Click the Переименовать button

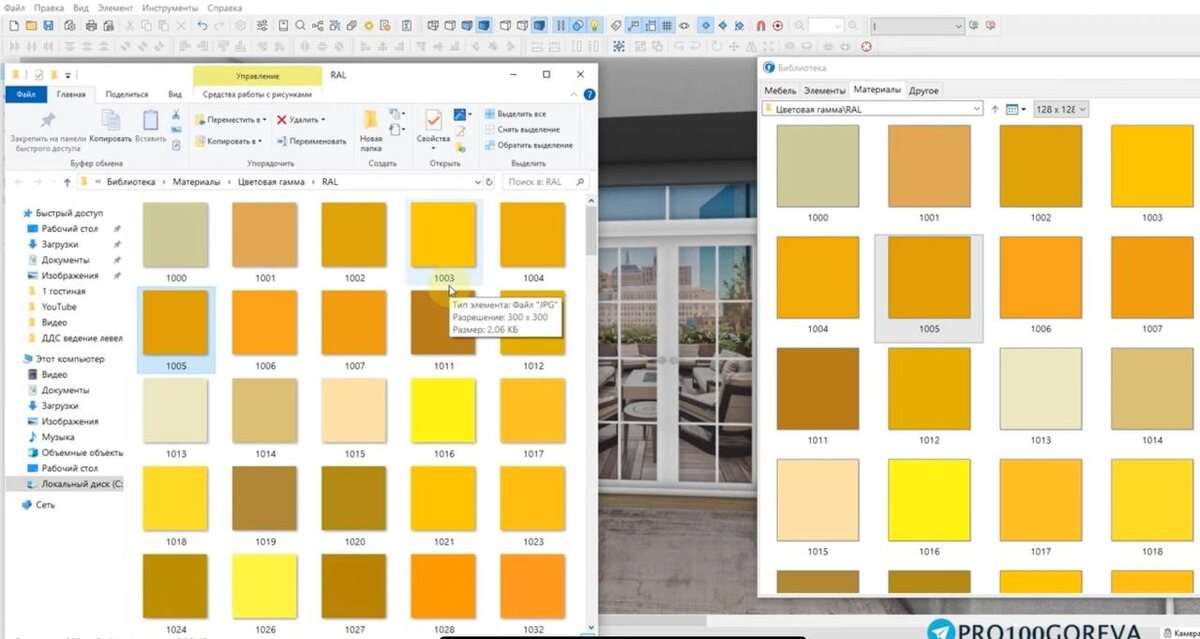pos(311,141)
